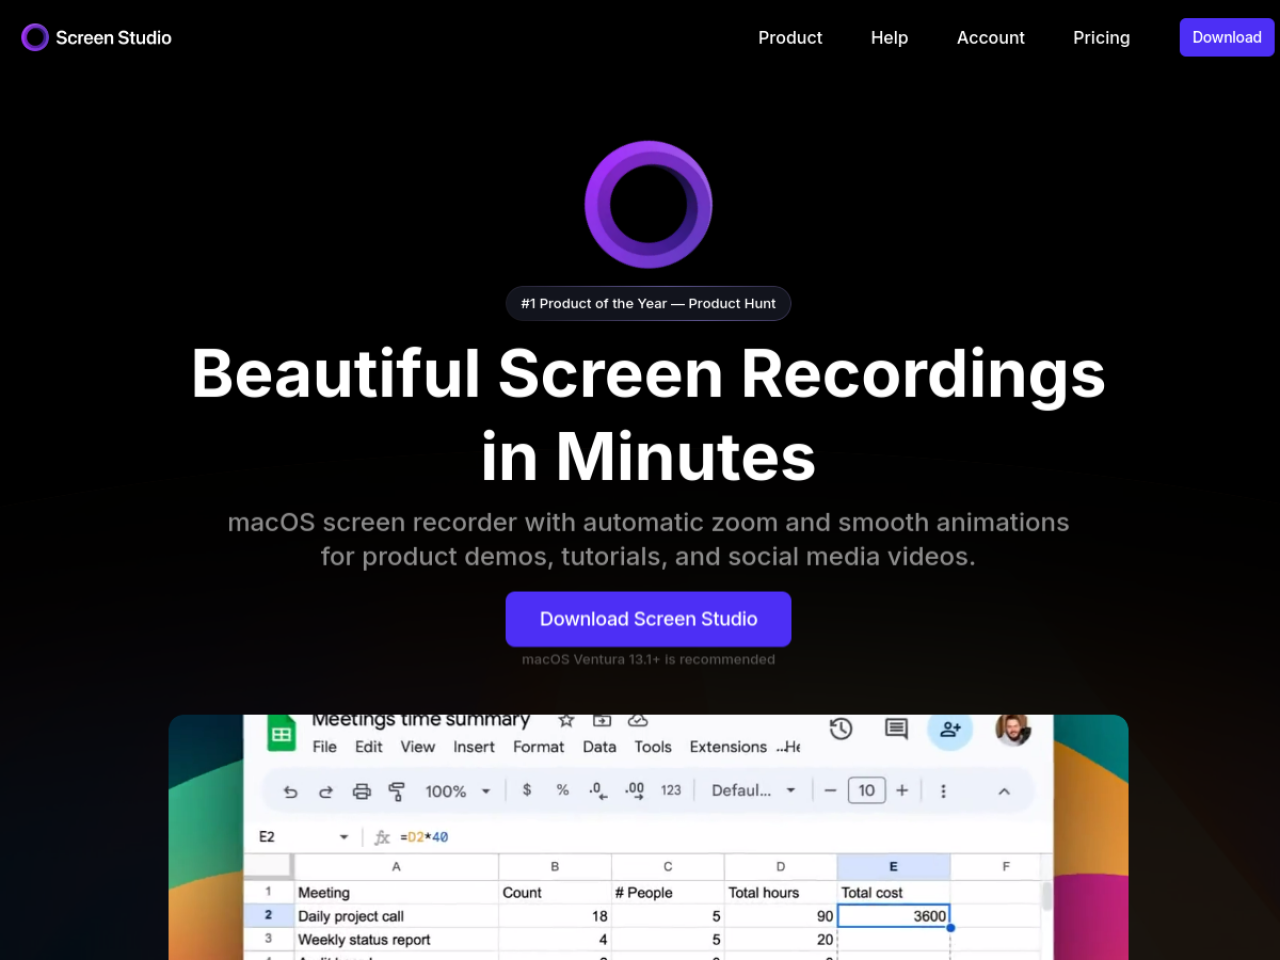
Task: Click the Total hours cell showing 90
Action: [x=780, y=916]
